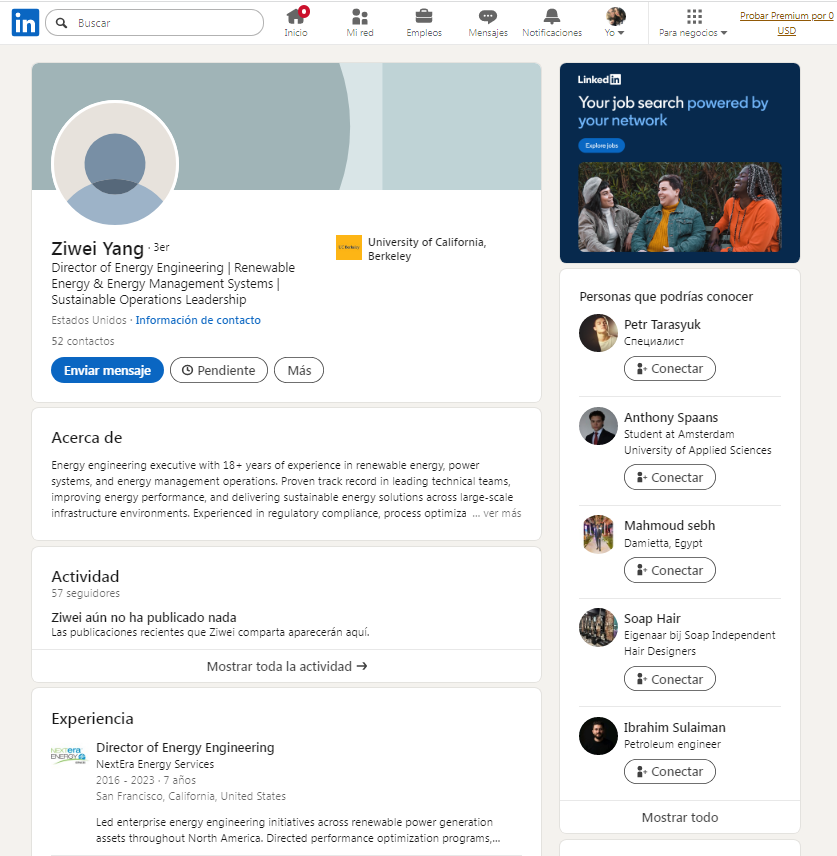Image resolution: width=837 pixels, height=856 pixels.
Task: Click the Buscar search field
Action: click(155, 23)
